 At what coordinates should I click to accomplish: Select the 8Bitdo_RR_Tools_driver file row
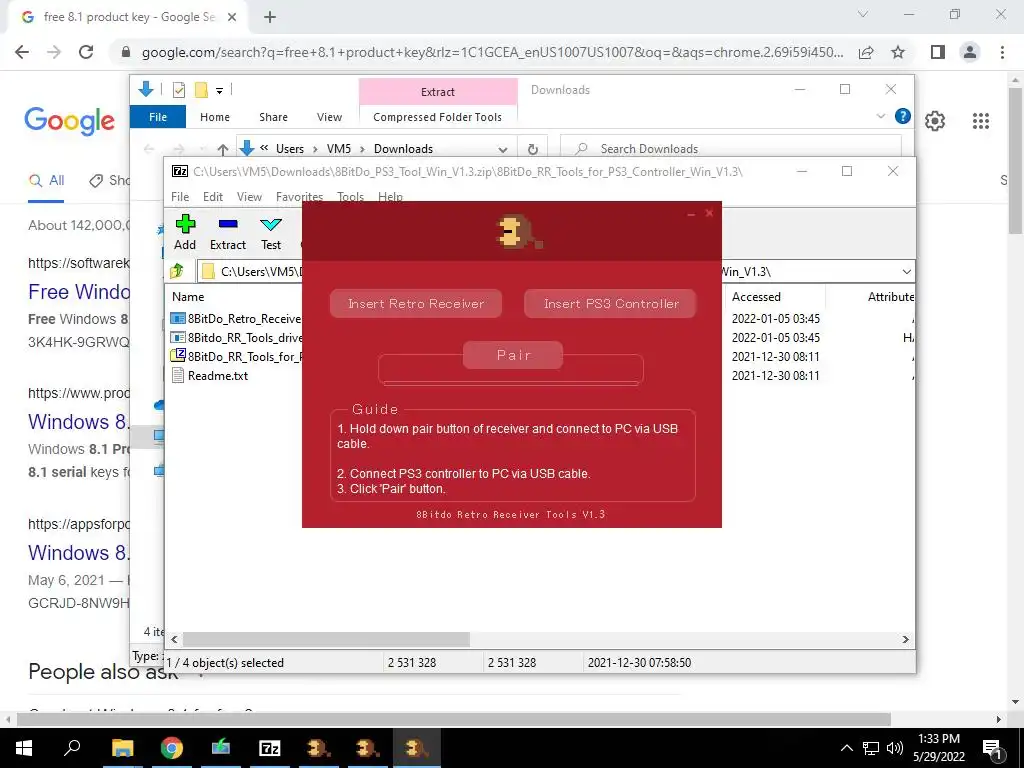coord(236,338)
